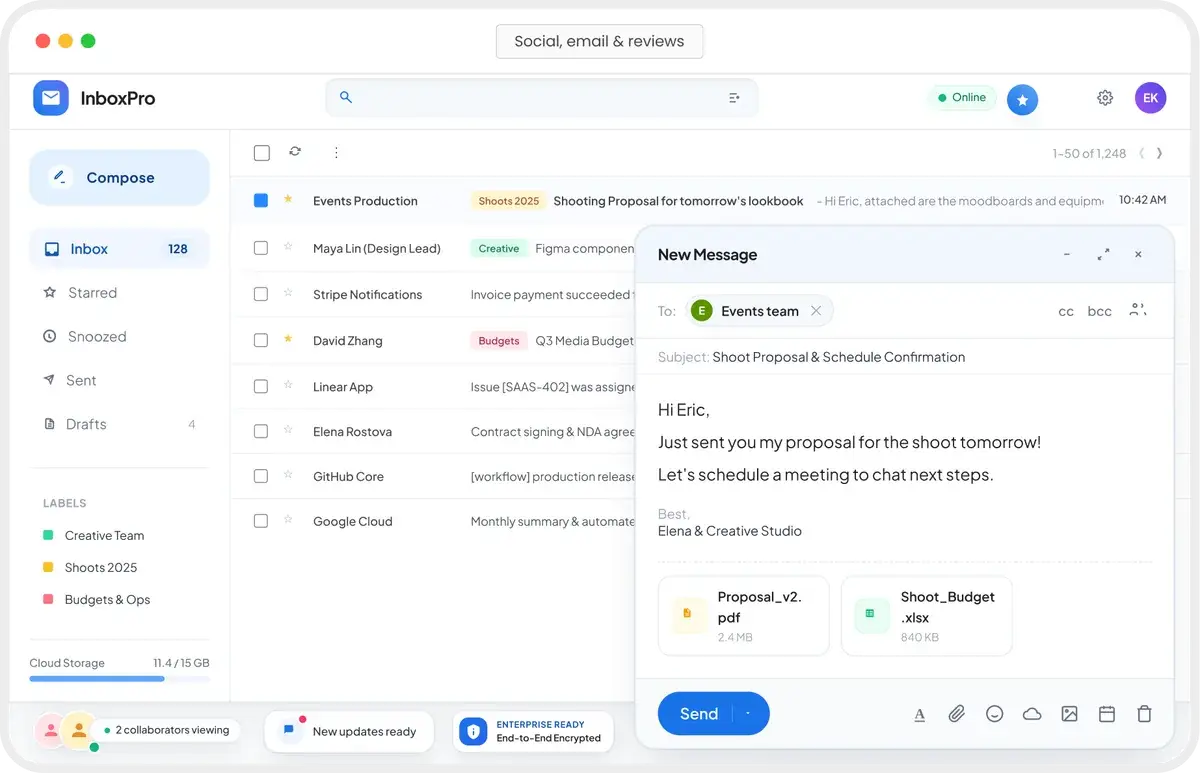This screenshot has width=1200, height=773.
Task: Check the Linear App email checkbox
Action: [x=261, y=386]
